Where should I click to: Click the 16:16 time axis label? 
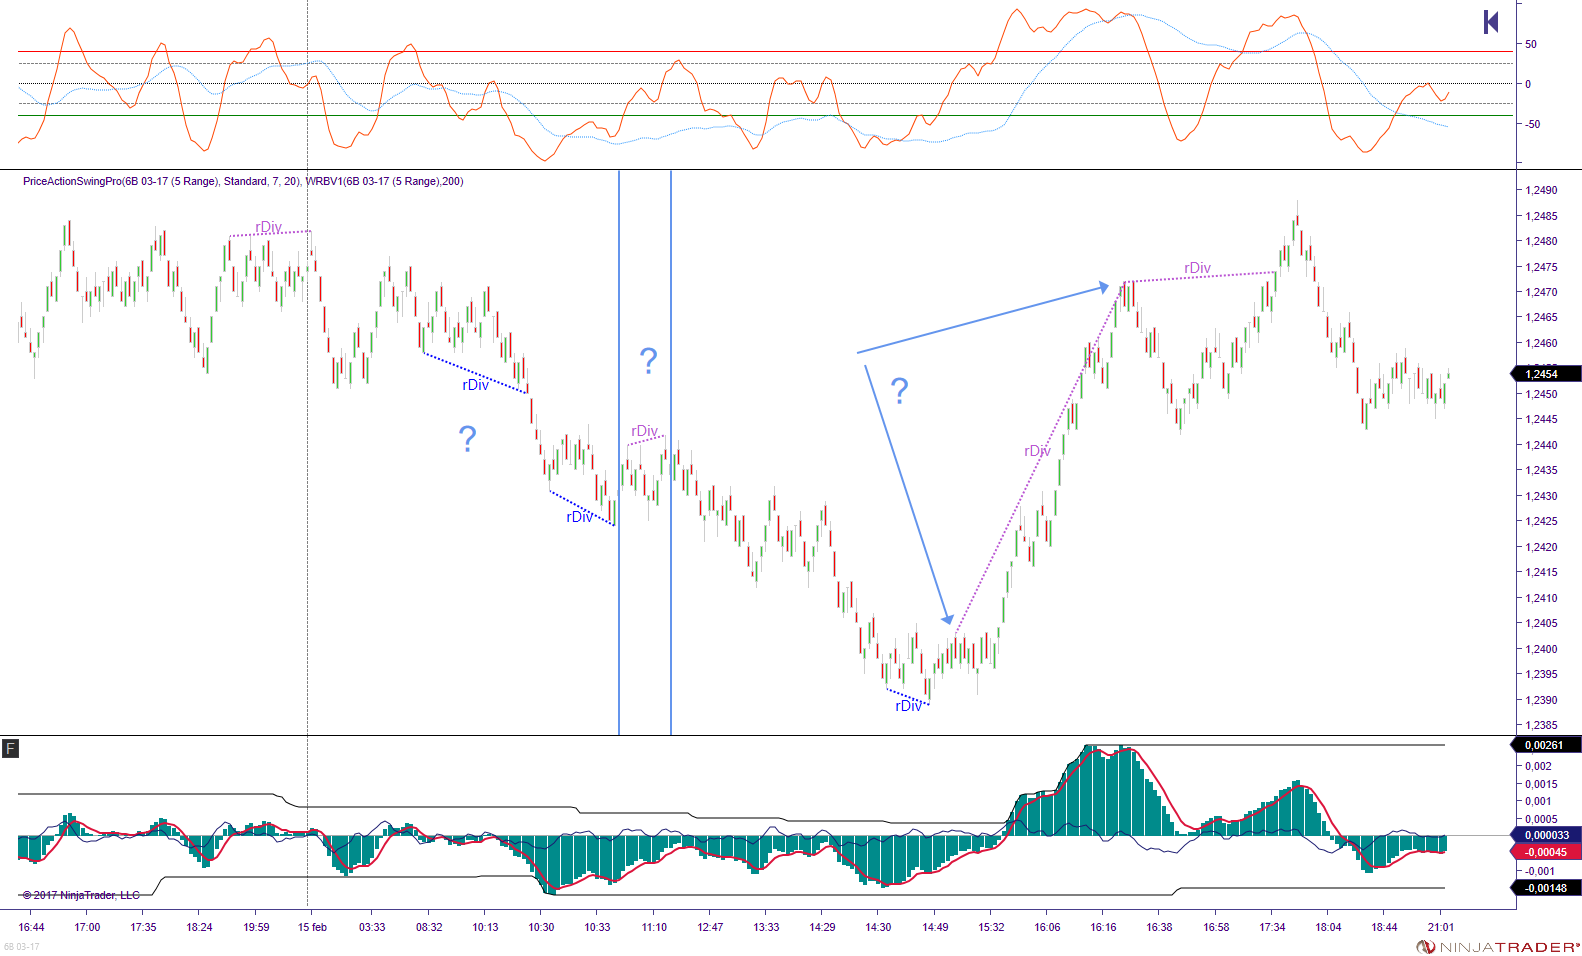click(x=1103, y=927)
